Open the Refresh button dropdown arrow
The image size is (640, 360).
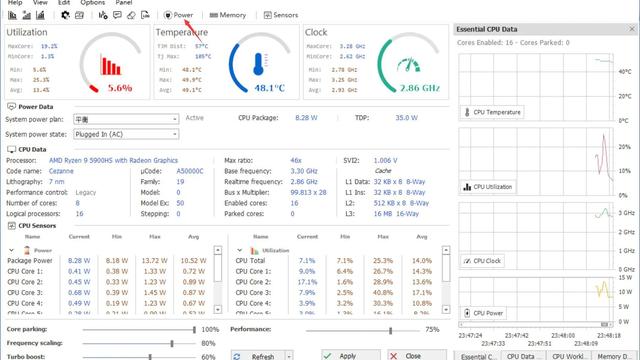[x=289, y=356]
